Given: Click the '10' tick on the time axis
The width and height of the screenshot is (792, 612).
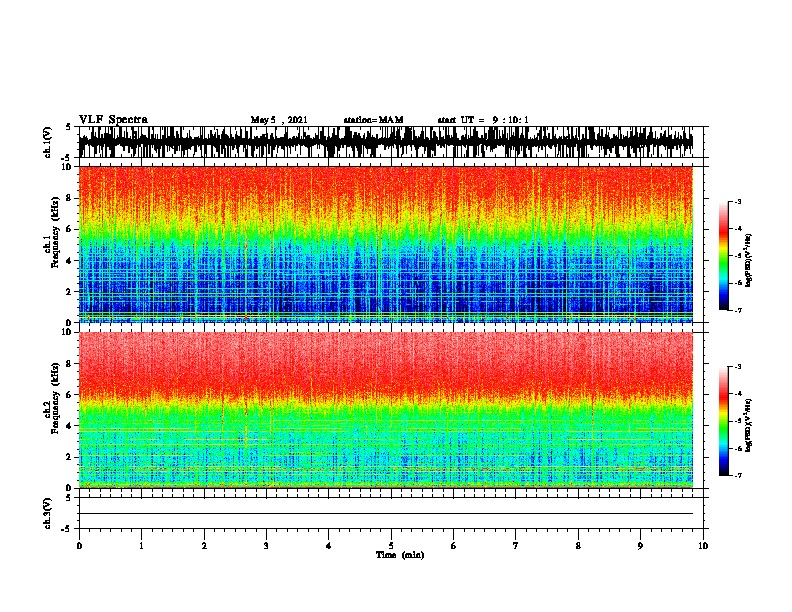Looking at the screenshot, I should click(x=703, y=546).
